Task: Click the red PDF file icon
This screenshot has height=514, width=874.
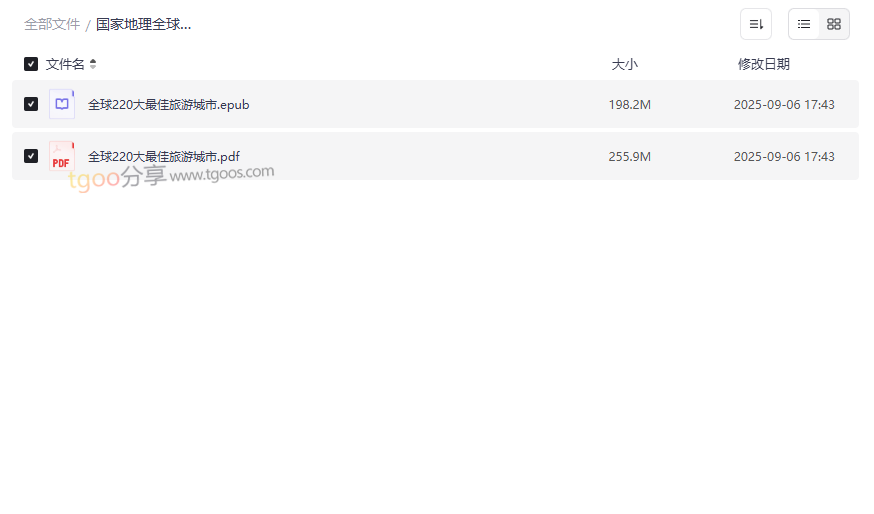Action: coord(62,156)
